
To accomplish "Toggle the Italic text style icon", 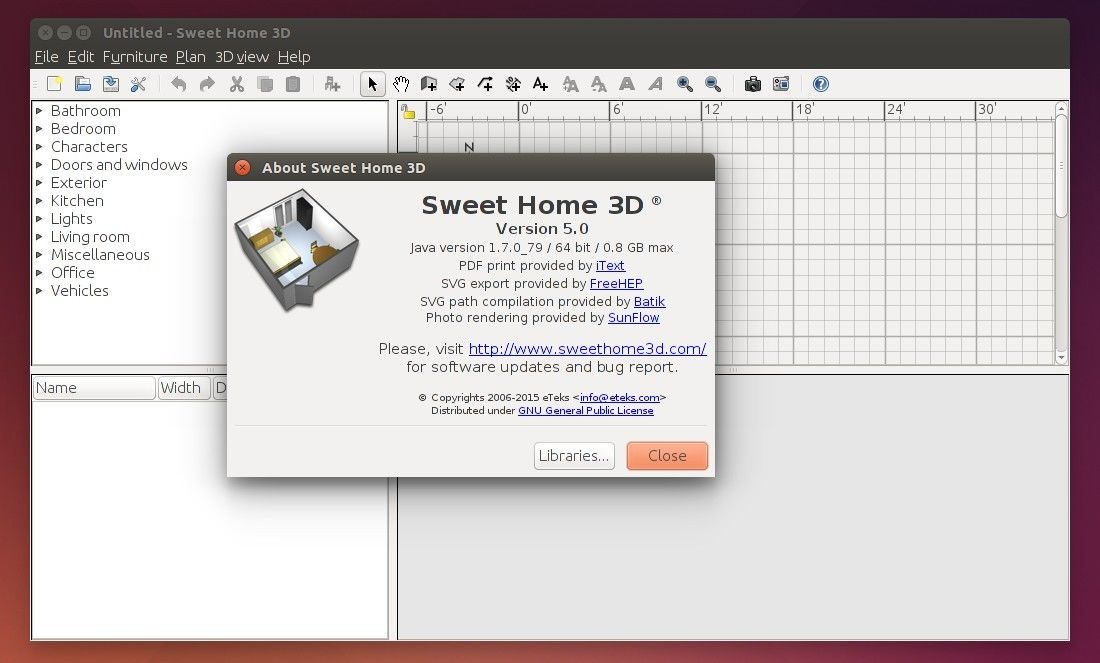I will click(655, 84).
